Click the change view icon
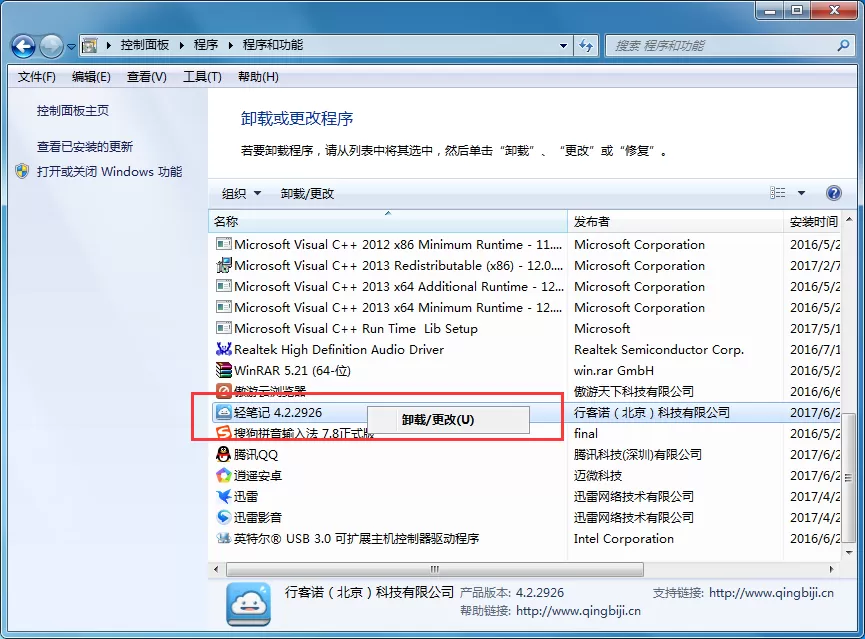 point(777,193)
